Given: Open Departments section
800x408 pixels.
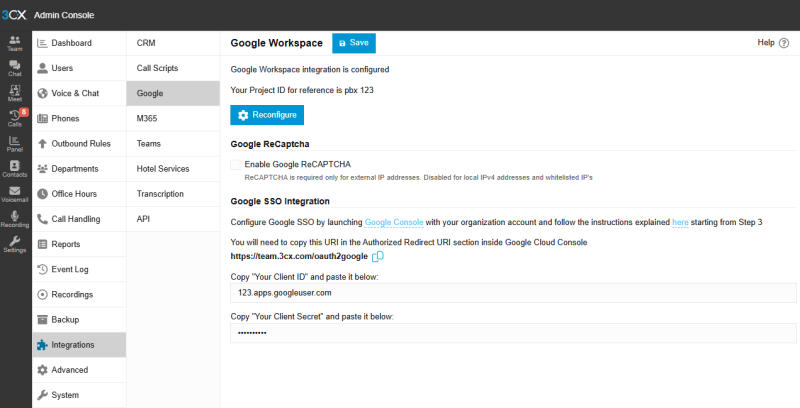Looking at the screenshot, I should [x=79, y=169].
